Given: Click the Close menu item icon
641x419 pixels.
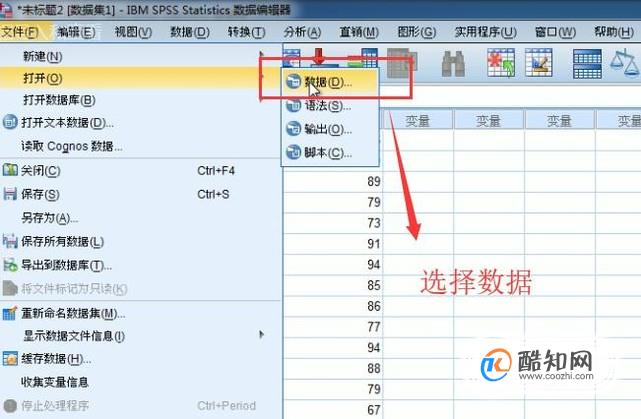Looking at the screenshot, I should click(10, 170).
